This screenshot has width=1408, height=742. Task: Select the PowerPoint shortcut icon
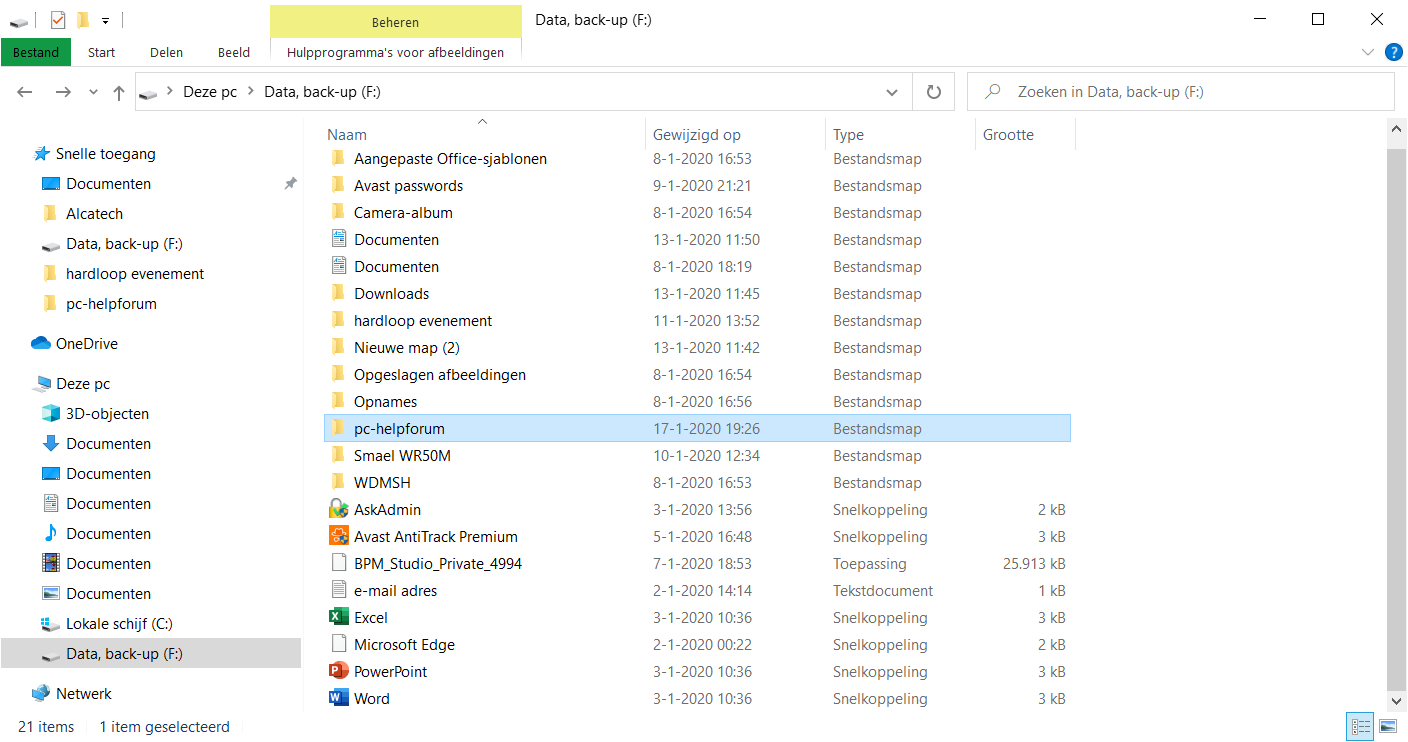[339, 672]
